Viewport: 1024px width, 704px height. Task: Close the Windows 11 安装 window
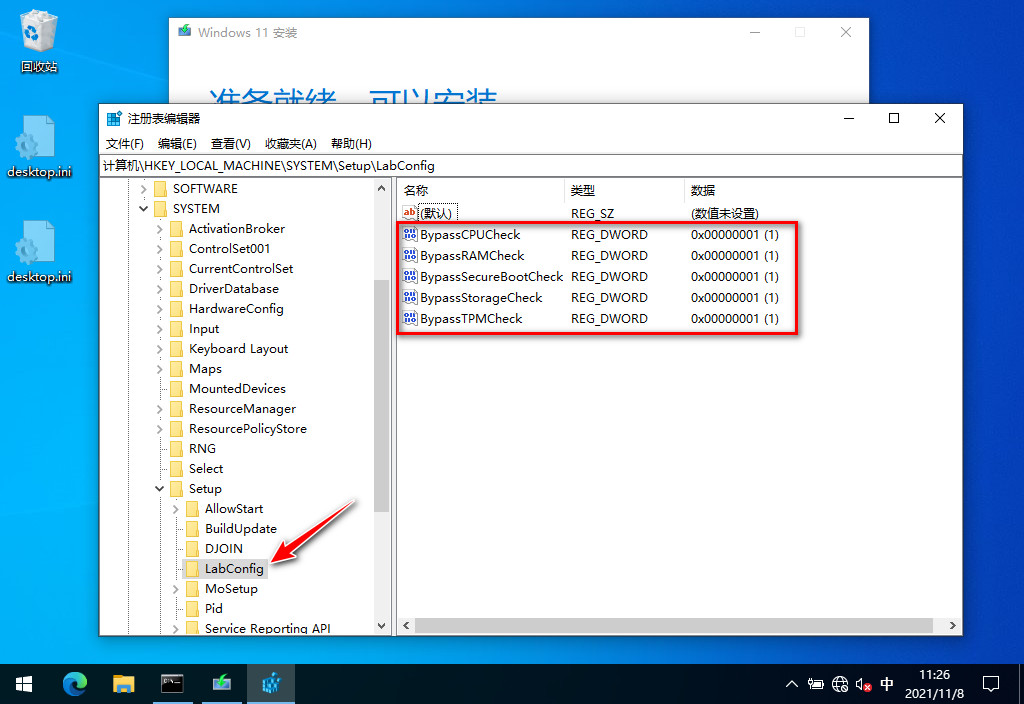pos(846,32)
